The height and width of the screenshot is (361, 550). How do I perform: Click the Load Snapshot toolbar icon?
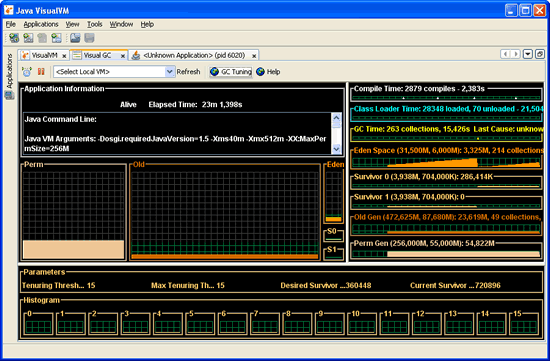click(x=75, y=38)
